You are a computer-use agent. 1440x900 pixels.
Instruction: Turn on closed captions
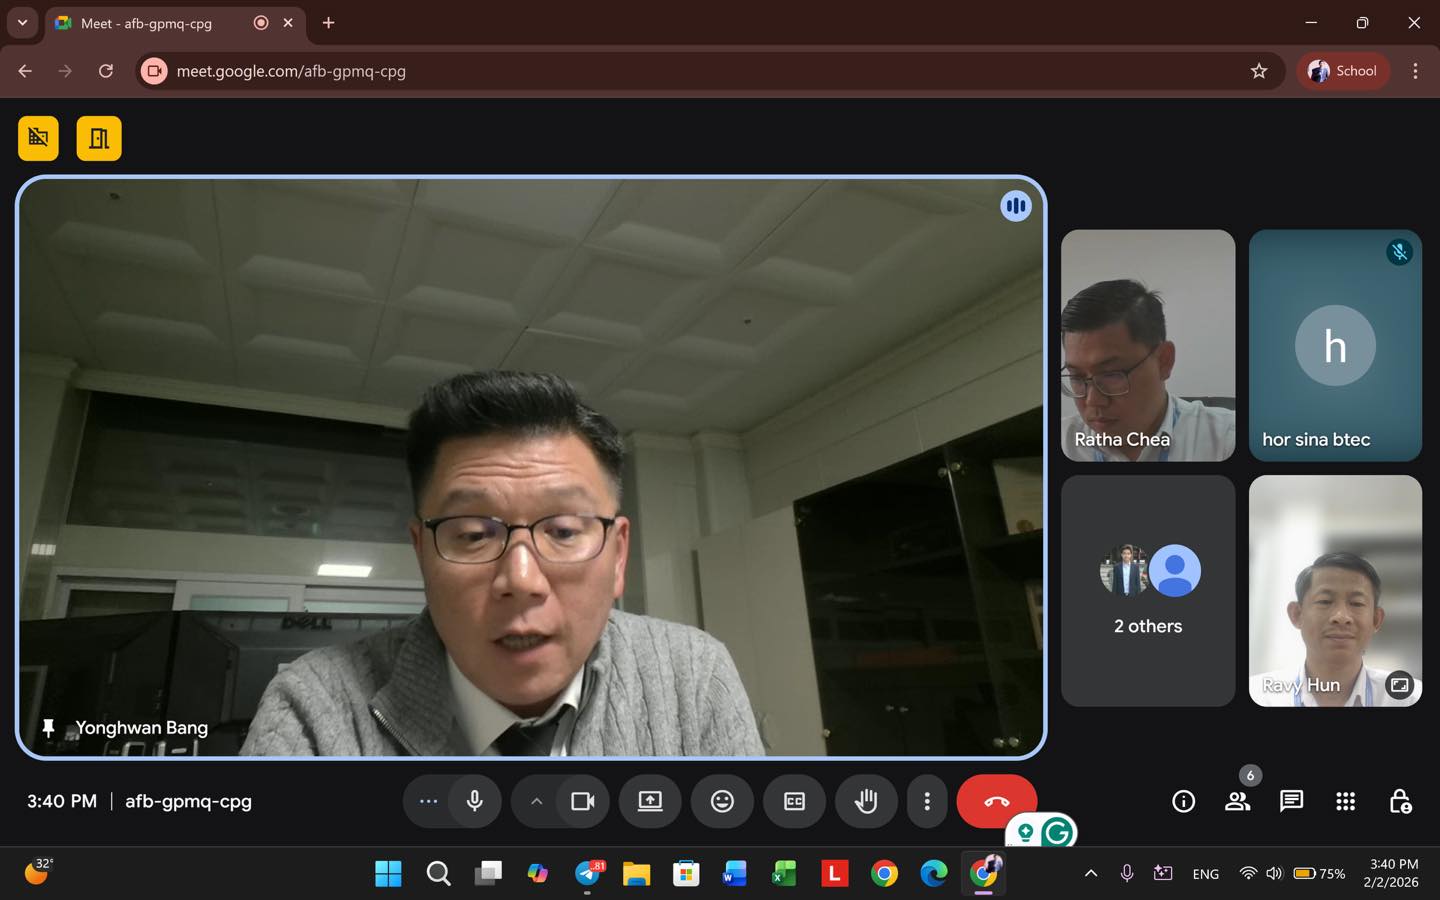click(794, 801)
